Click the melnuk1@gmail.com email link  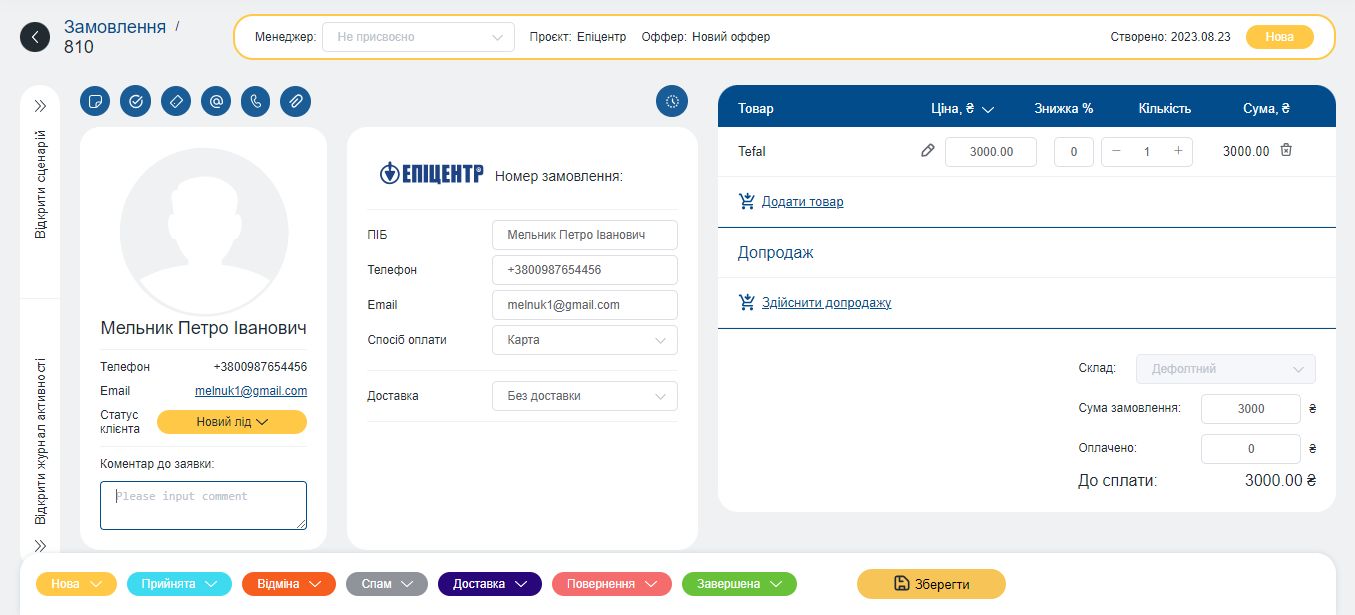coord(251,391)
